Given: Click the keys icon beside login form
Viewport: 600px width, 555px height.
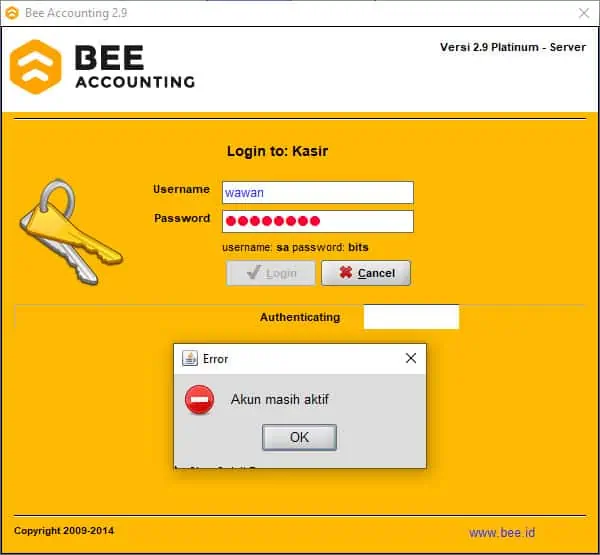Looking at the screenshot, I should pos(71,232).
